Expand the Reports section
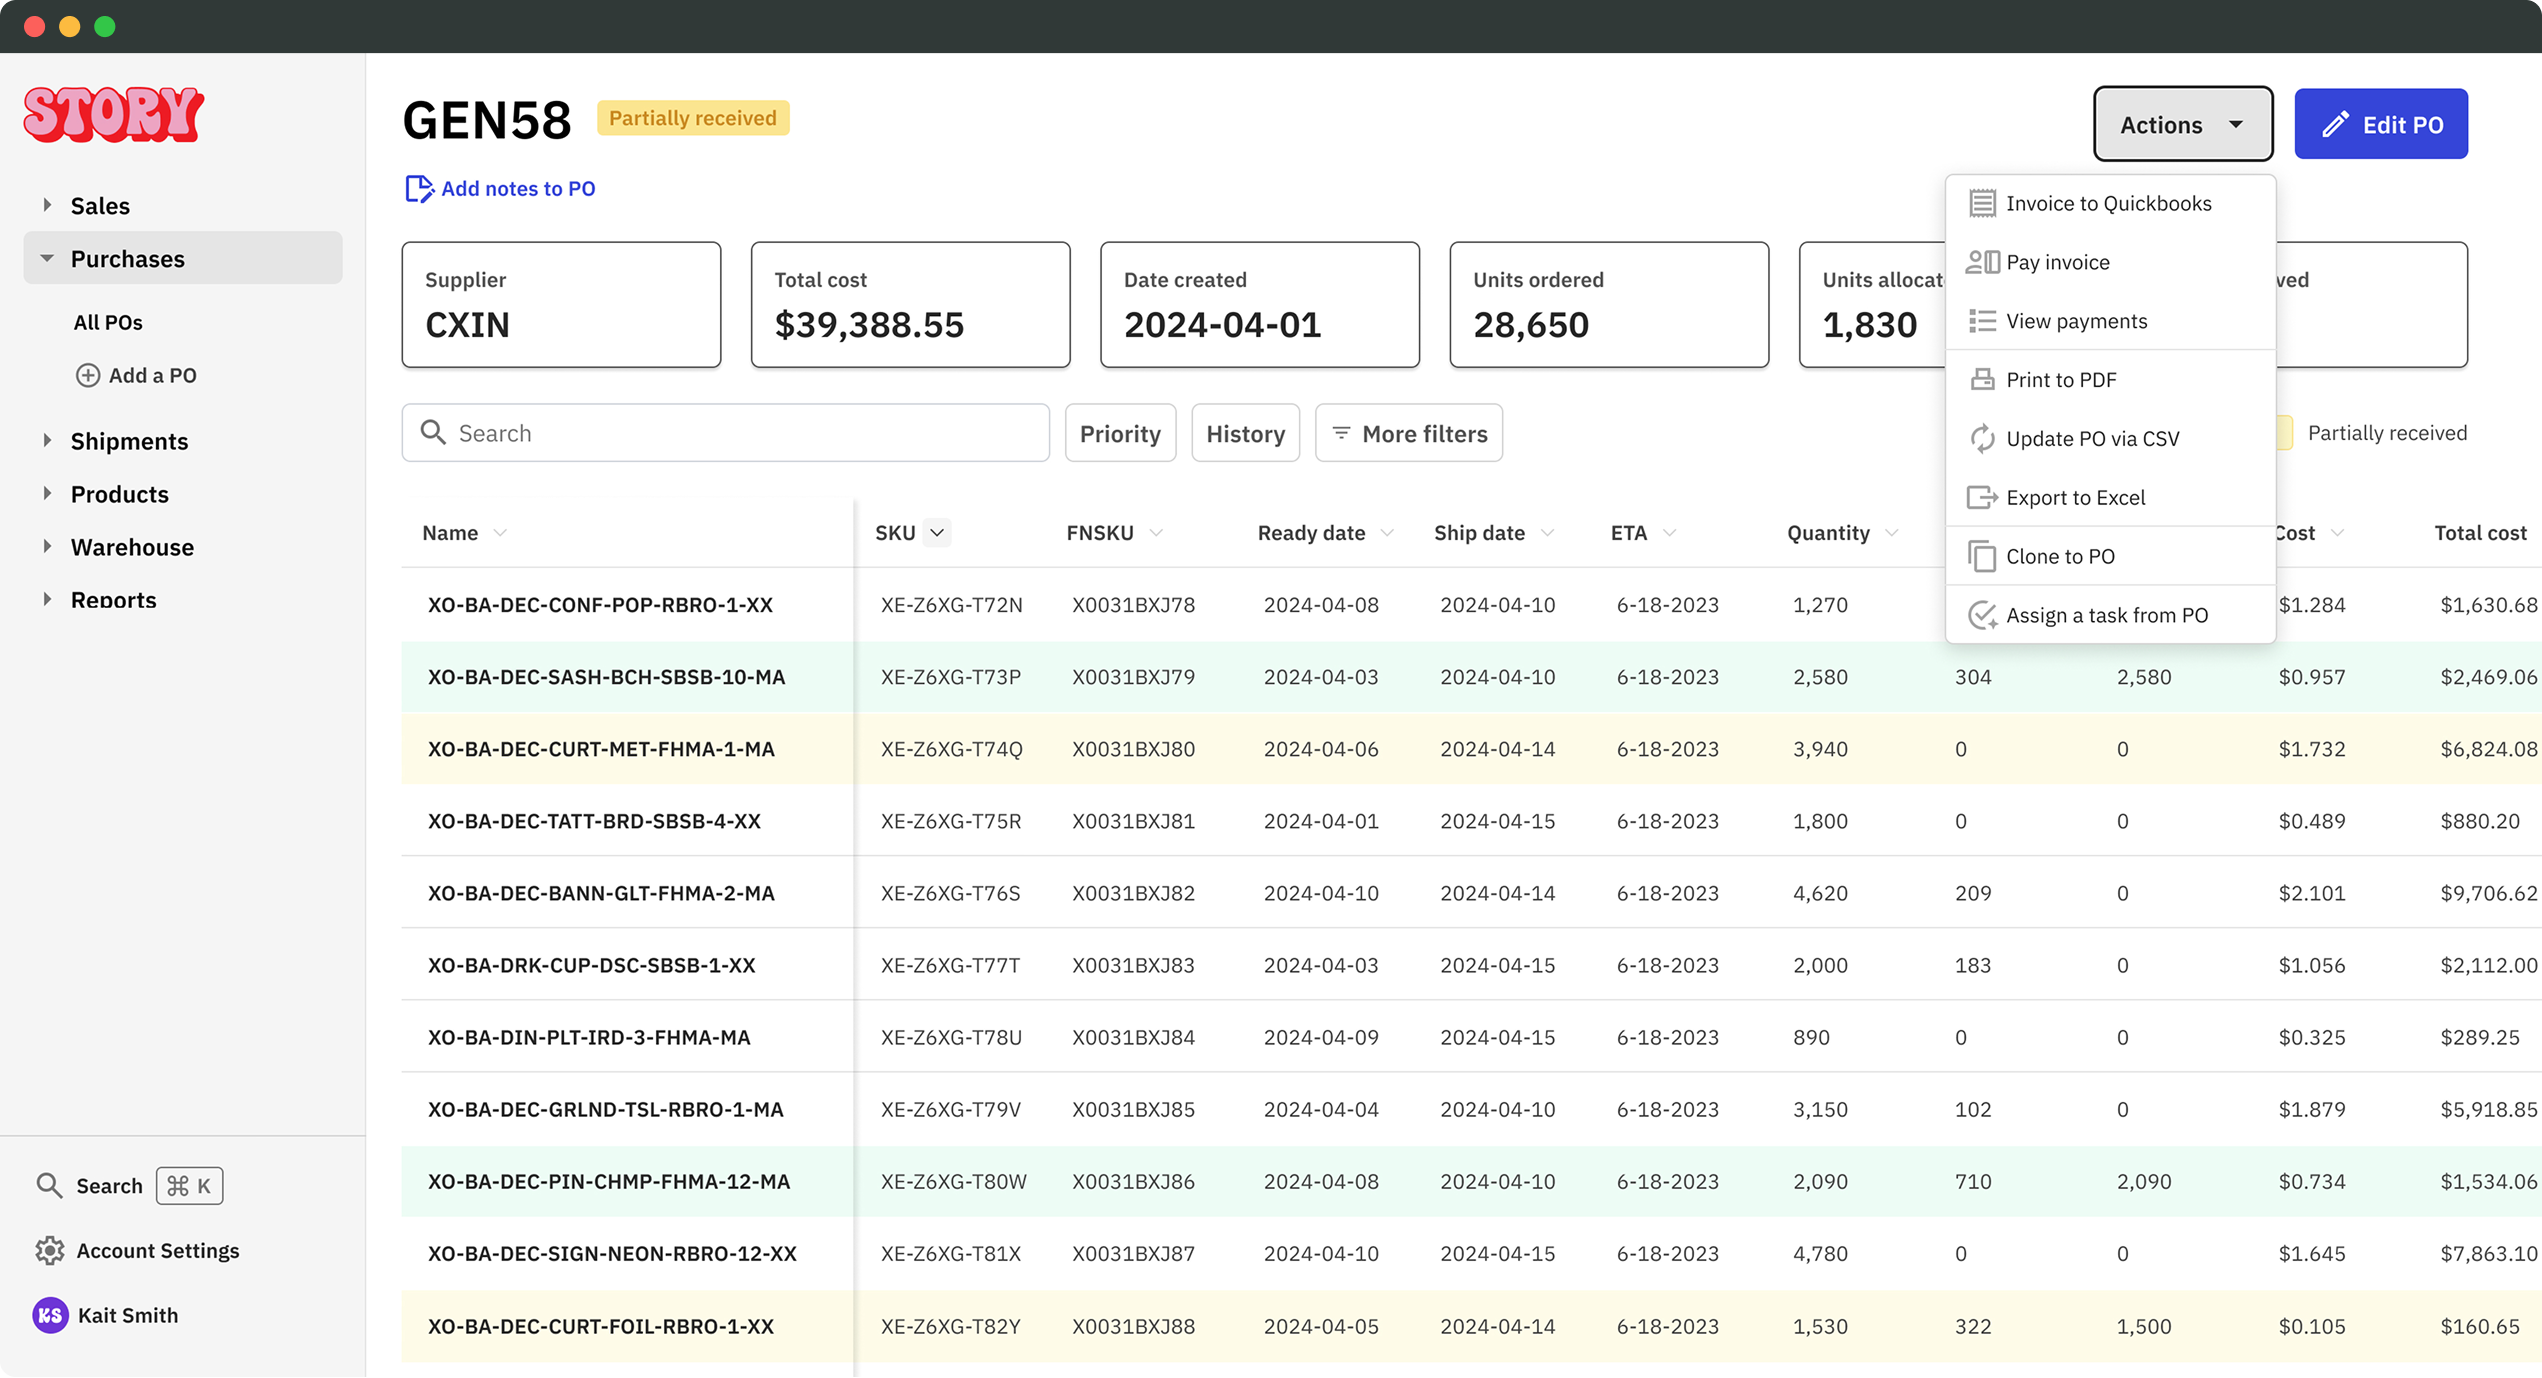The image size is (2542, 1378). point(47,599)
